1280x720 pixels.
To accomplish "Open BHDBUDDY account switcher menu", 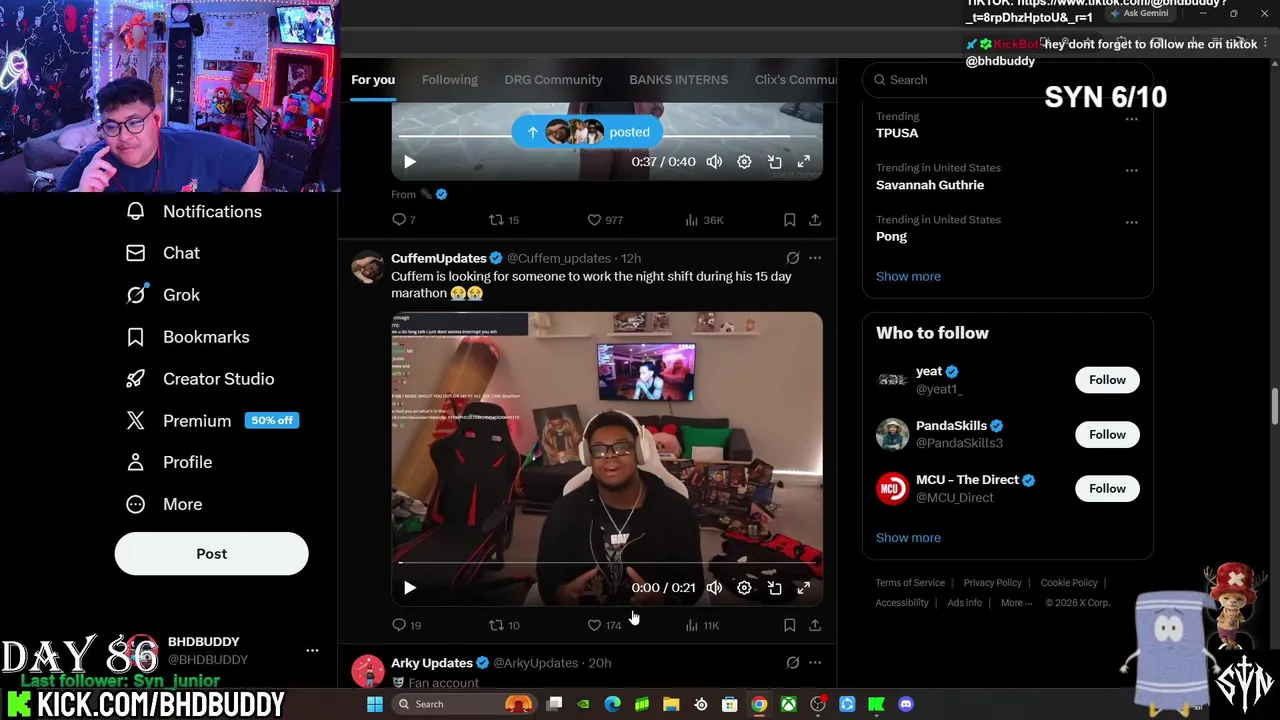I will click(x=312, y=650).
